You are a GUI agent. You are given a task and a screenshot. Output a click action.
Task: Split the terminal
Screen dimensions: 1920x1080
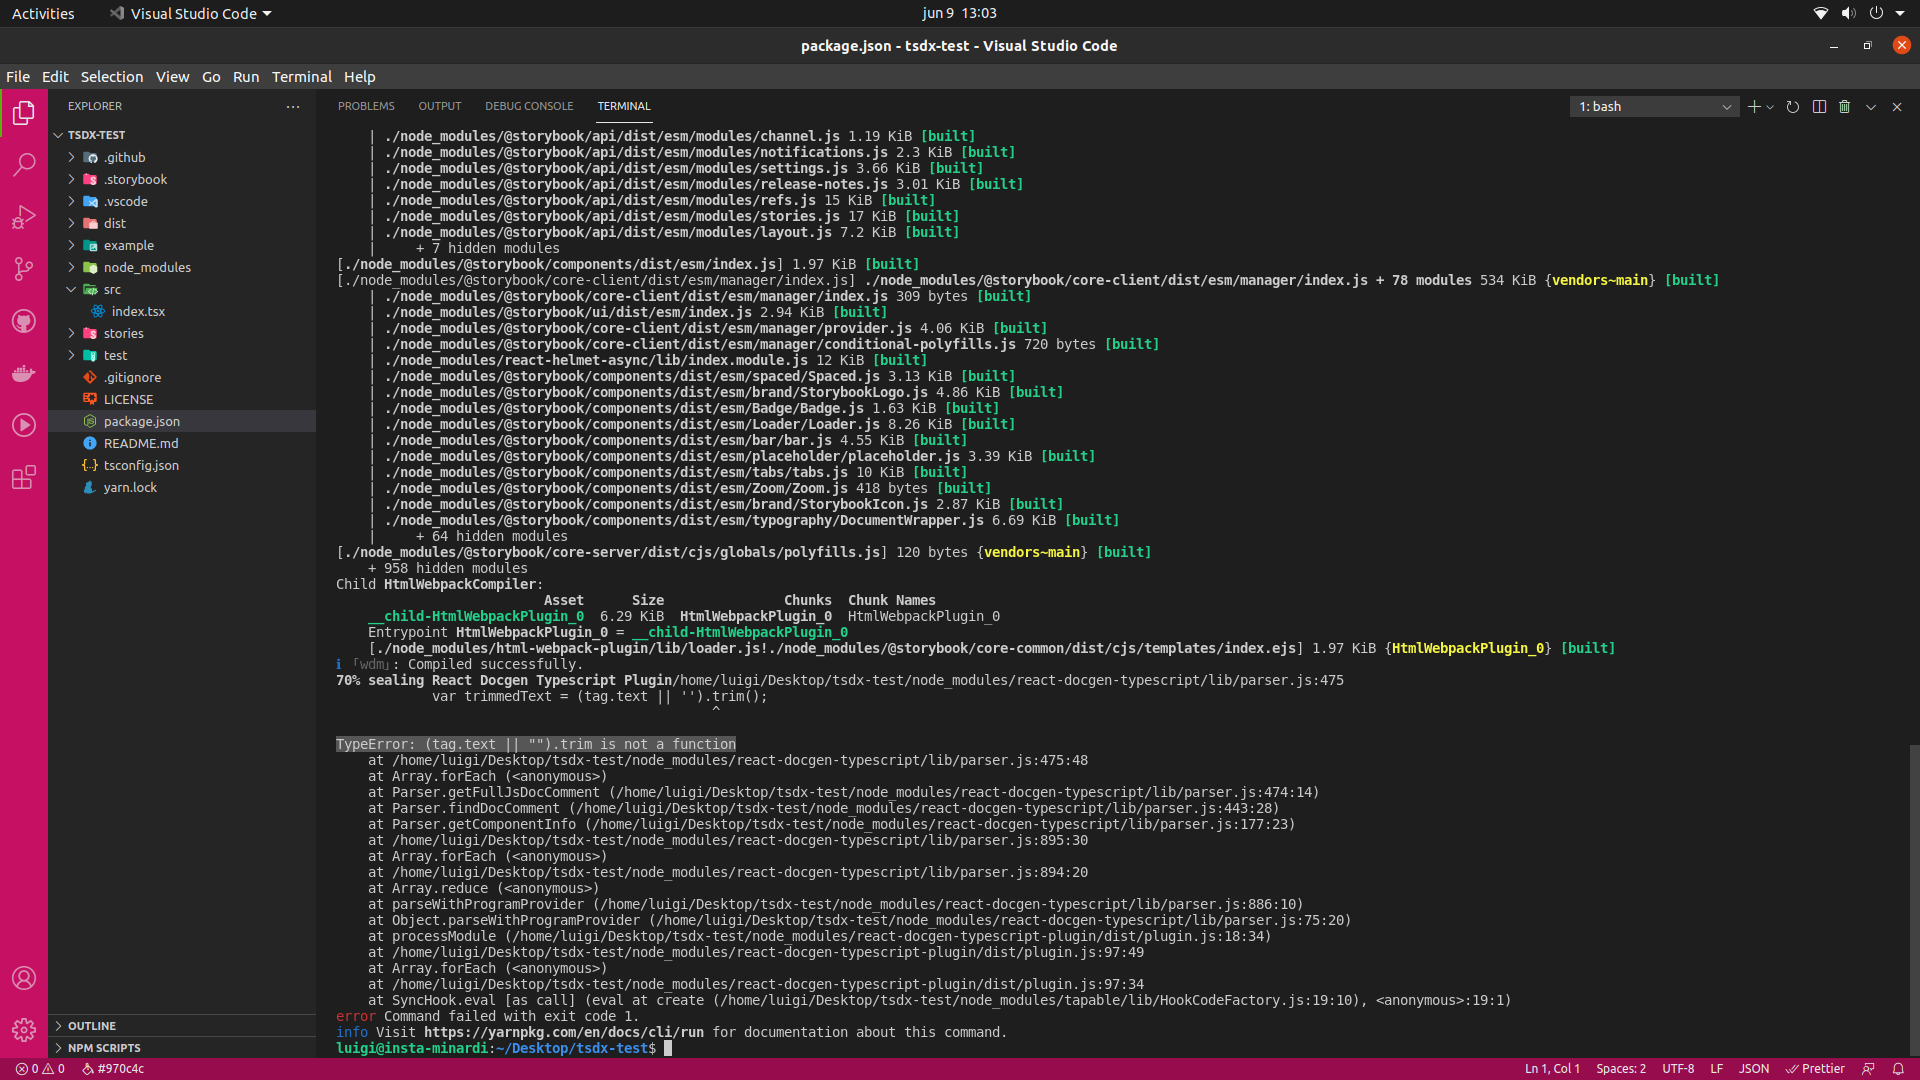click(1818, 106)
